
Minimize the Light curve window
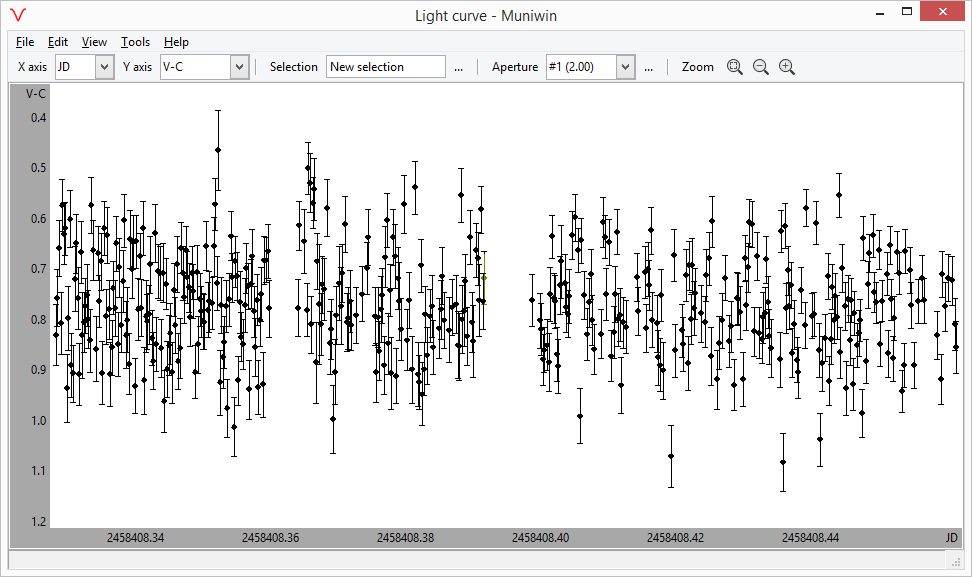[879, 12]
